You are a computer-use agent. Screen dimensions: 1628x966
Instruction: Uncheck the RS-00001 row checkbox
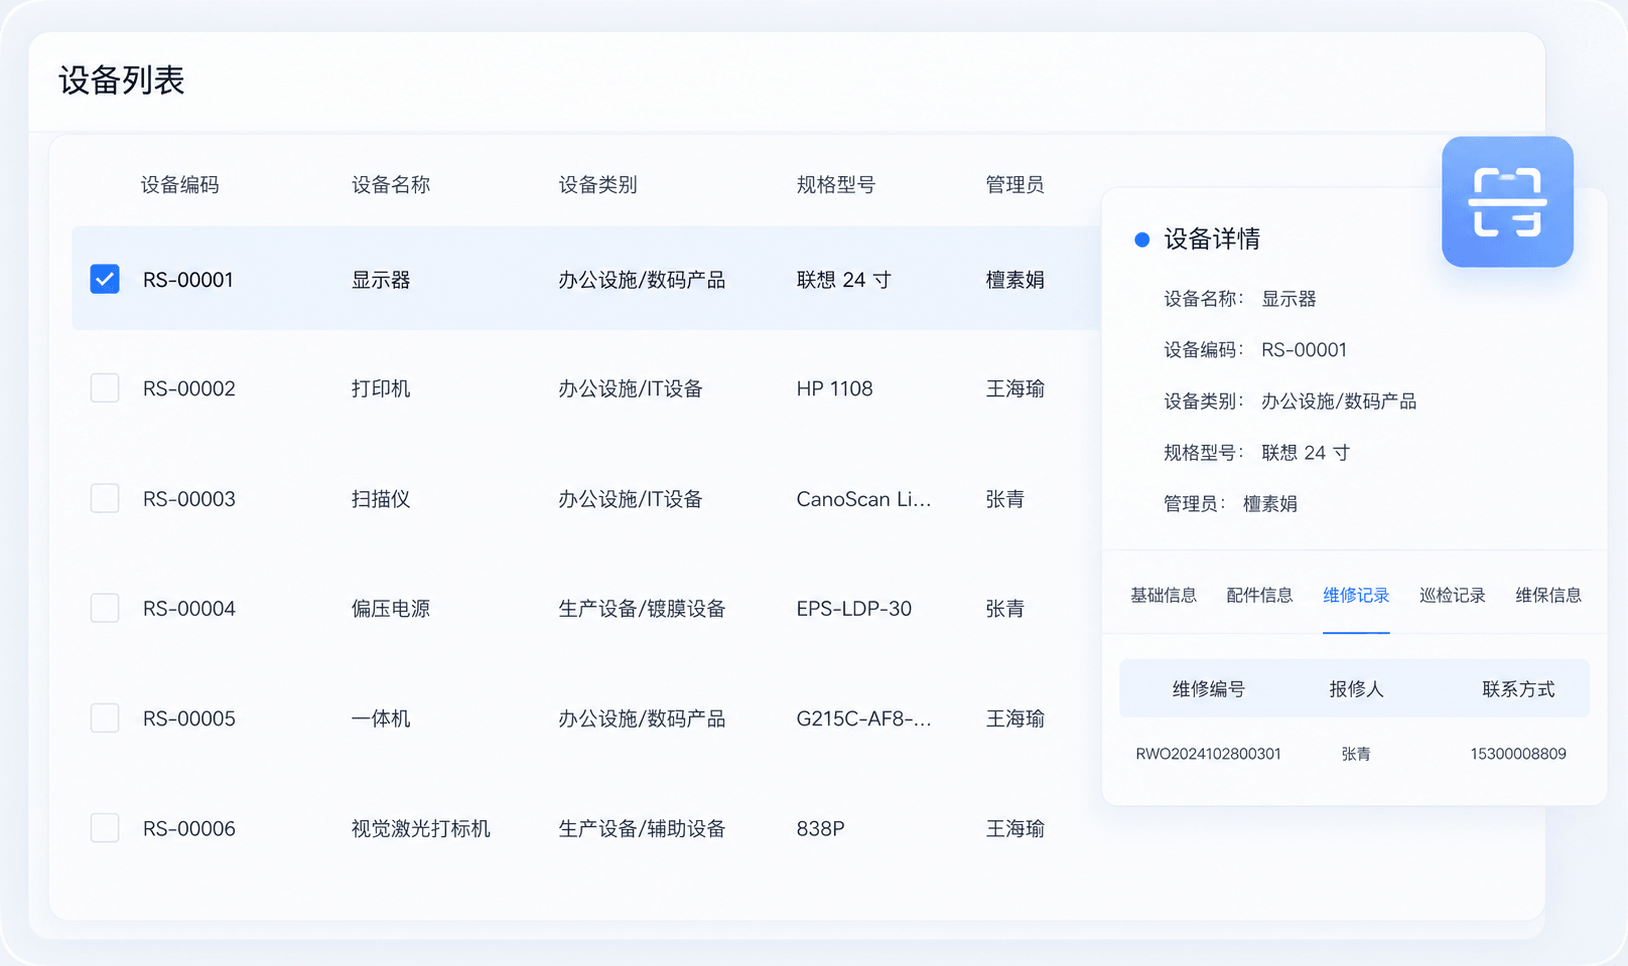pos(105,279)
